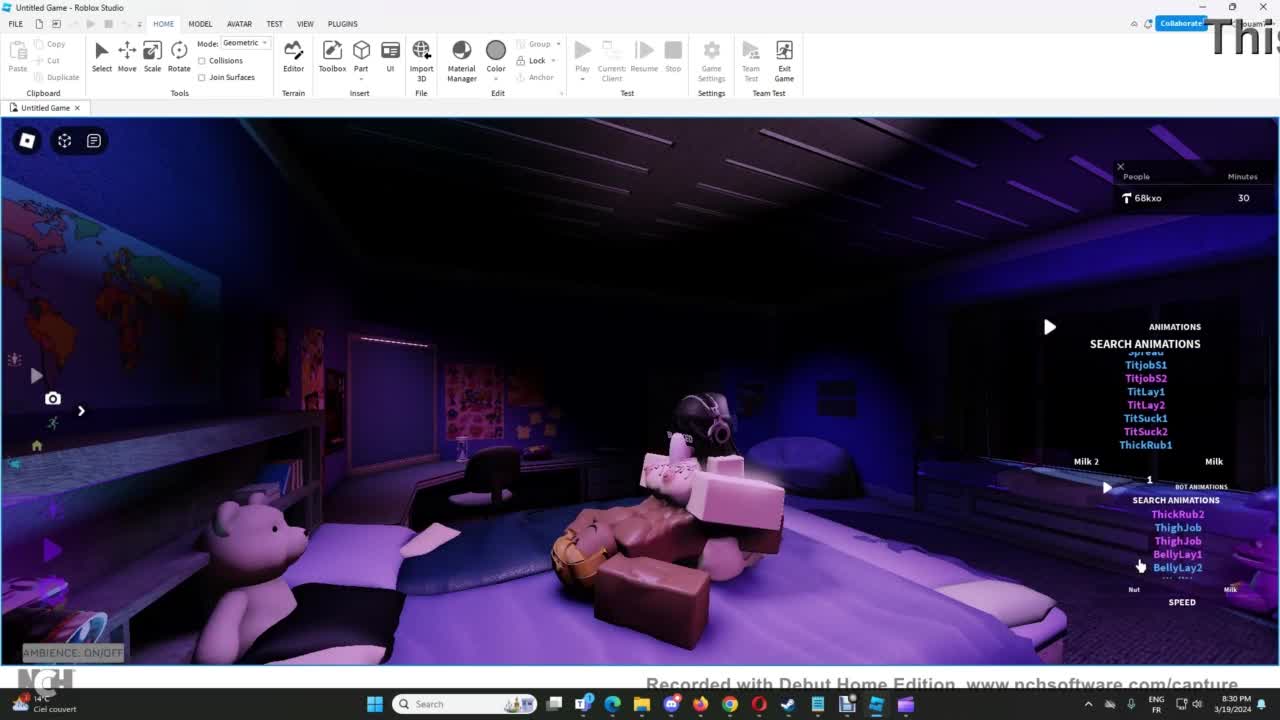Select the Move tool in the ribbon
This screenshot has height=720, width=1280.
(x=127, y=56)
